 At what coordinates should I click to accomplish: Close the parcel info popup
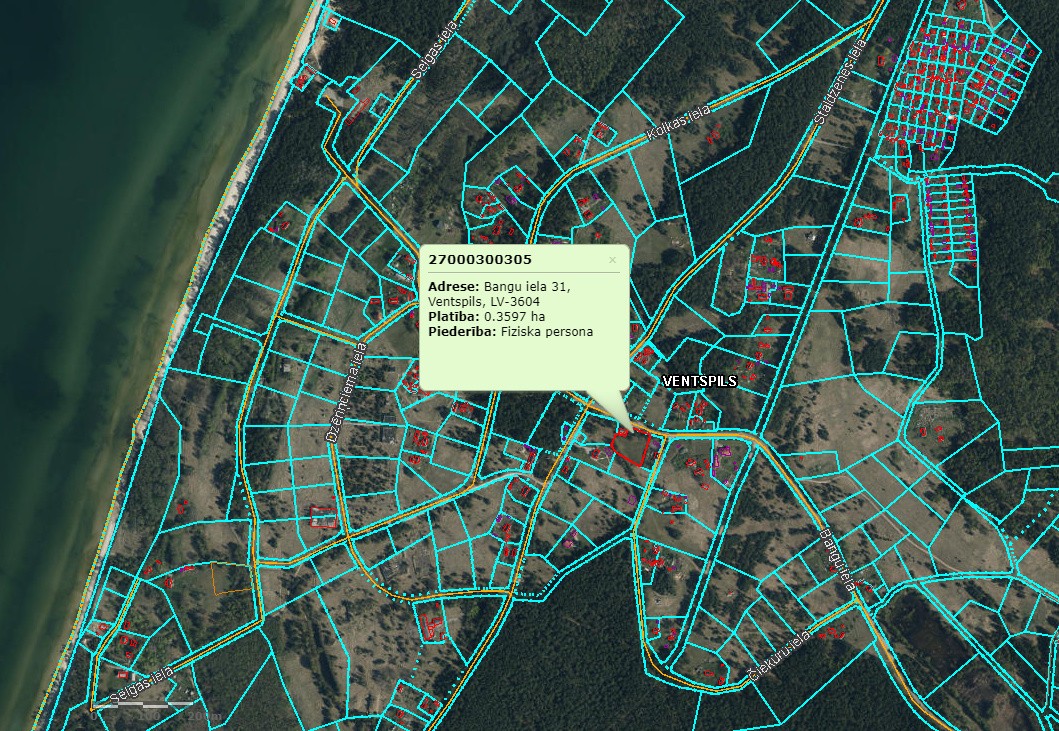tap(613, 260)
